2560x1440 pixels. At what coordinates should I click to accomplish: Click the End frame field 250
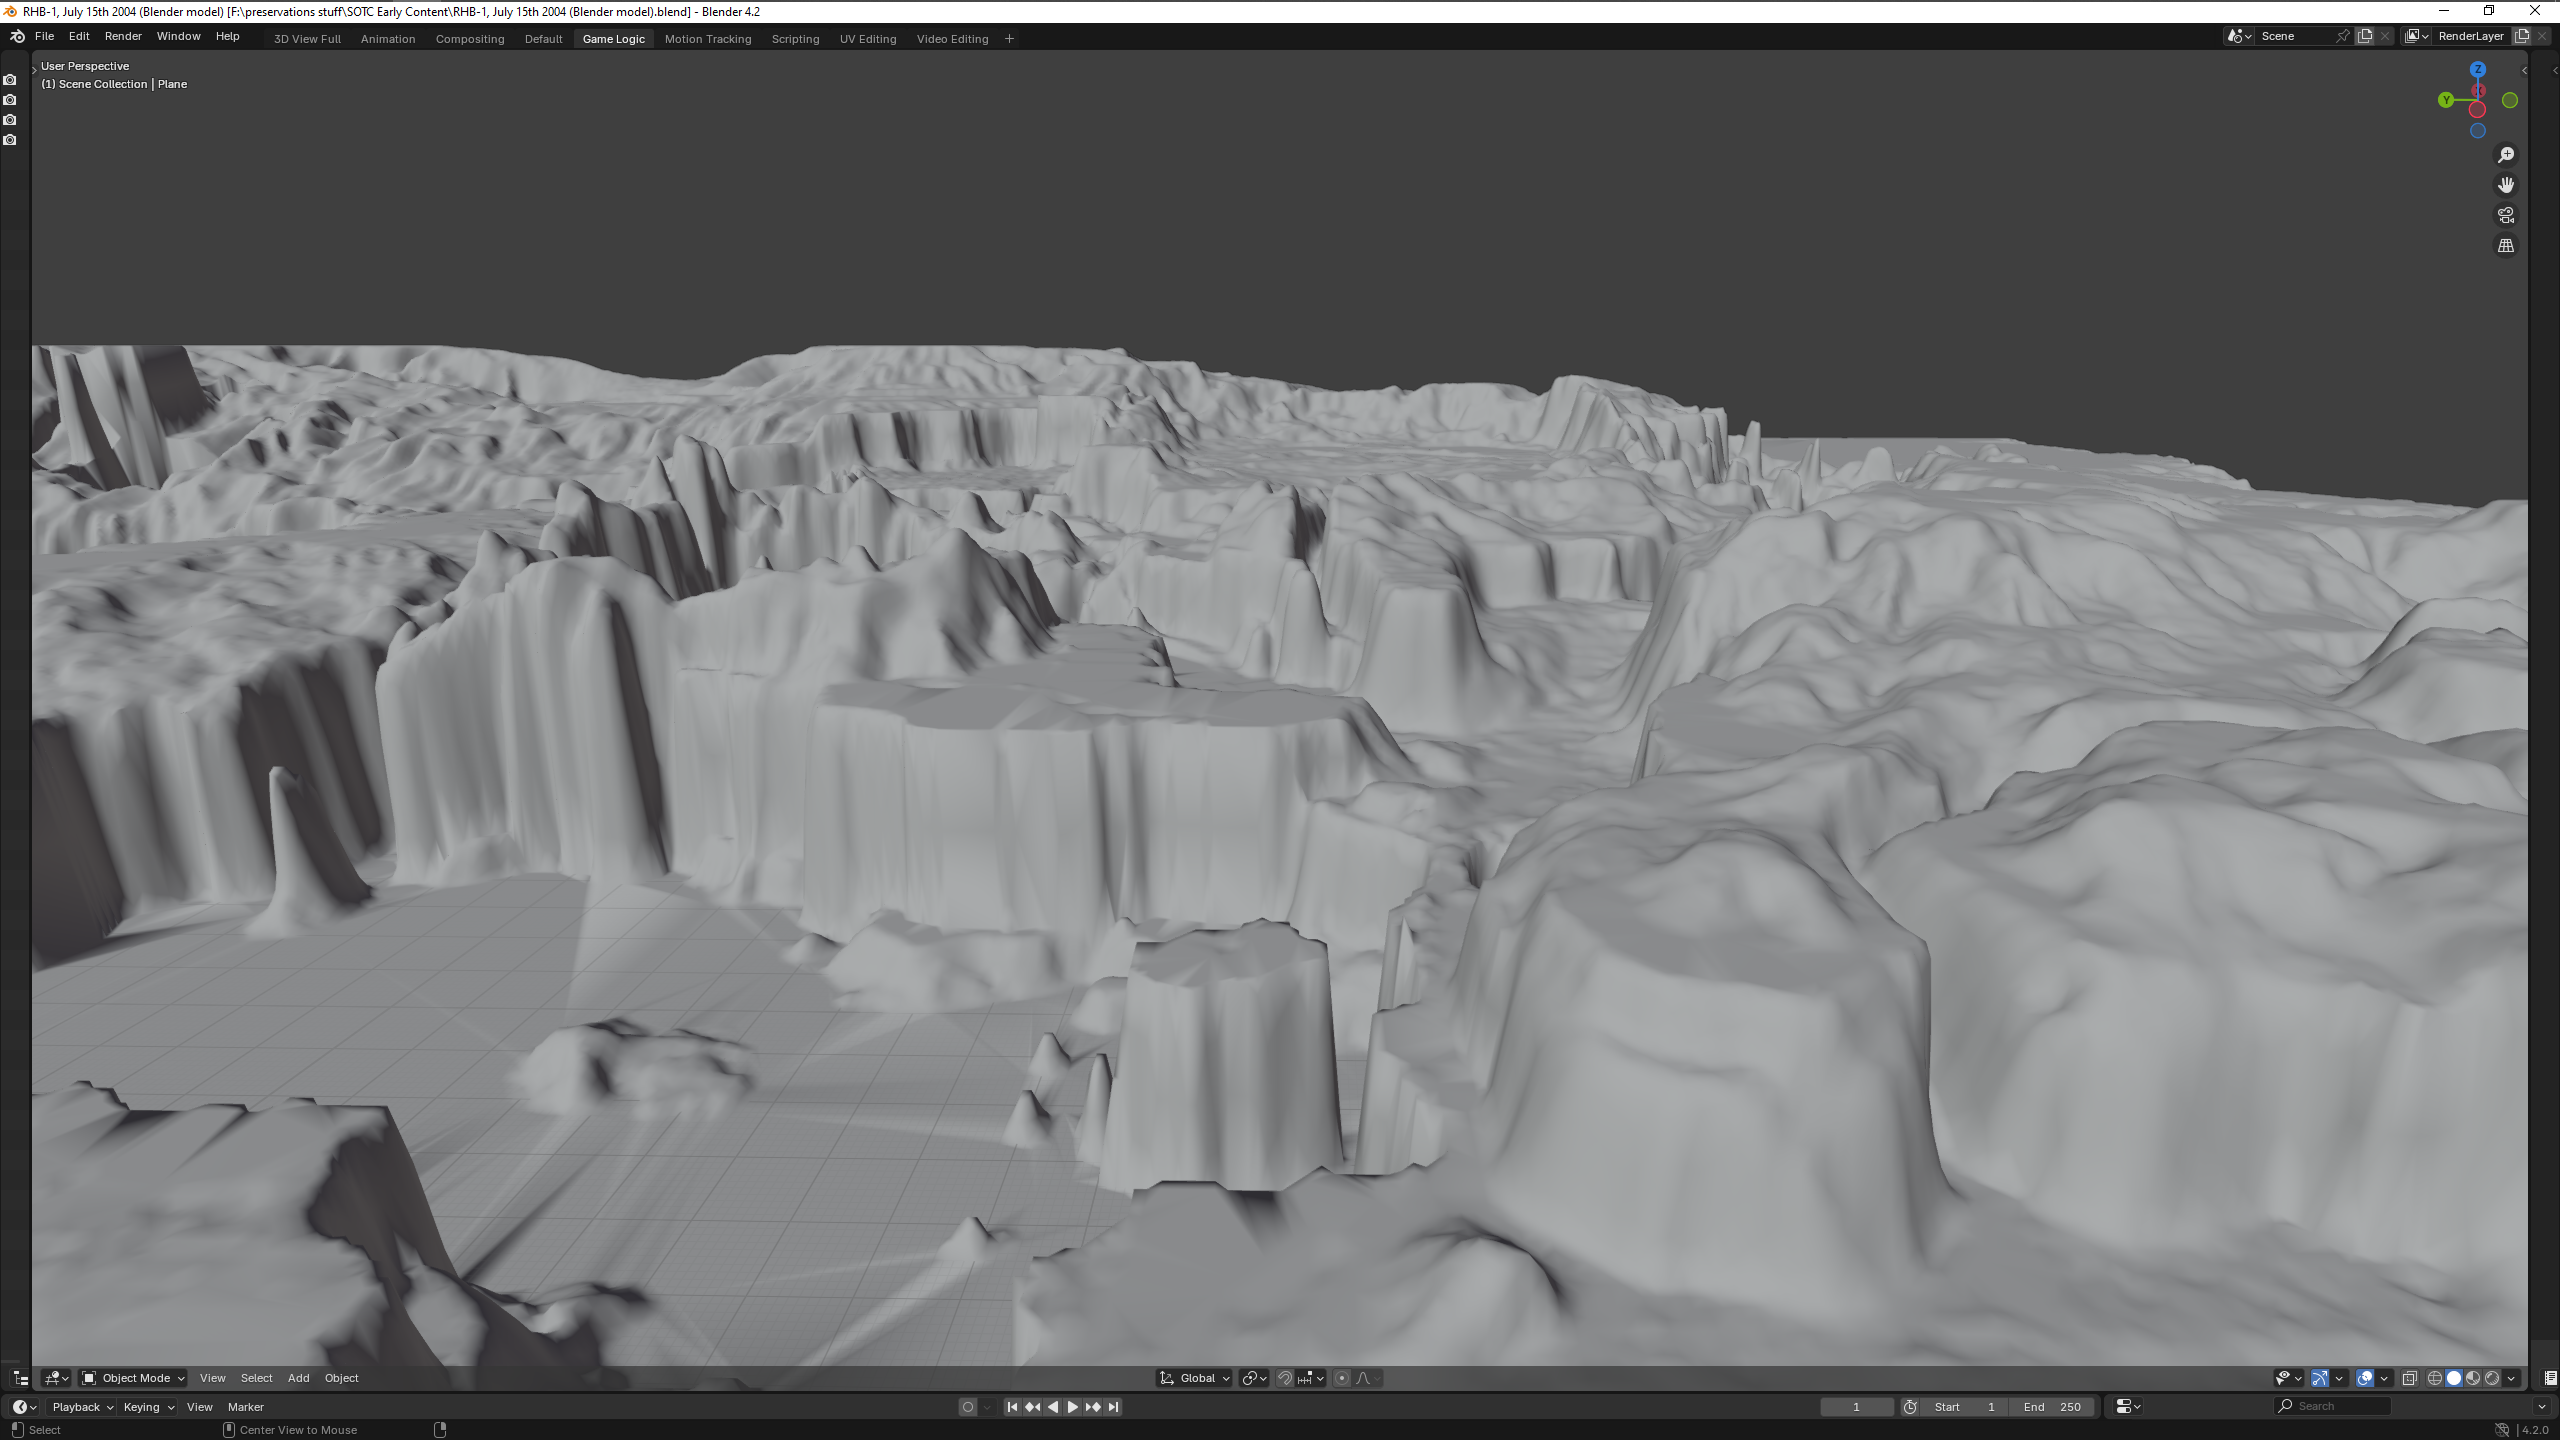coord(2052,1407)
